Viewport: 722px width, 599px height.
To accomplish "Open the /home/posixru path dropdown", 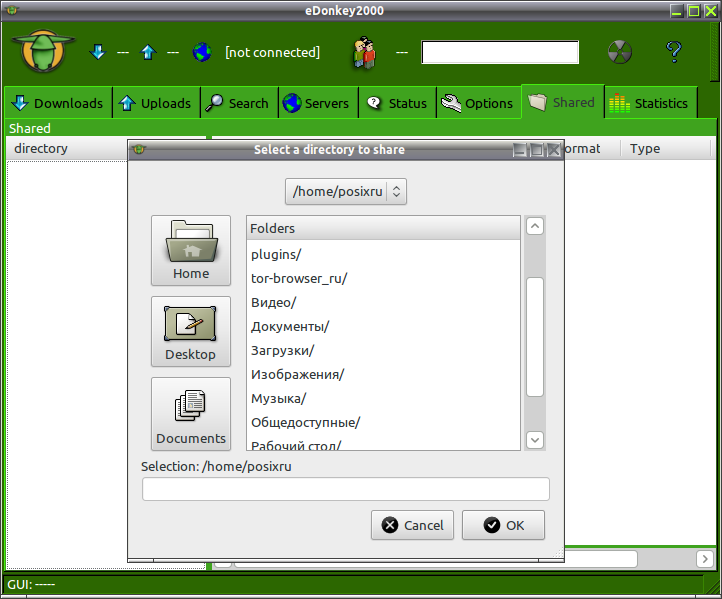I will click(x=346, y=191).
